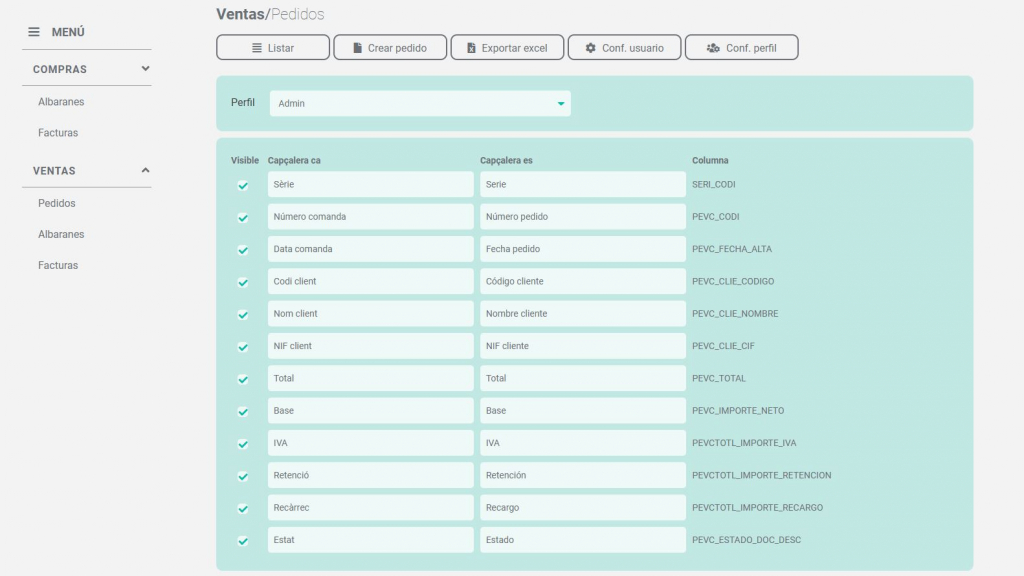Viewport: 1024px width, 576px height.
Task: Open Albaranes under COMPRAS
Action: [61, 102]
